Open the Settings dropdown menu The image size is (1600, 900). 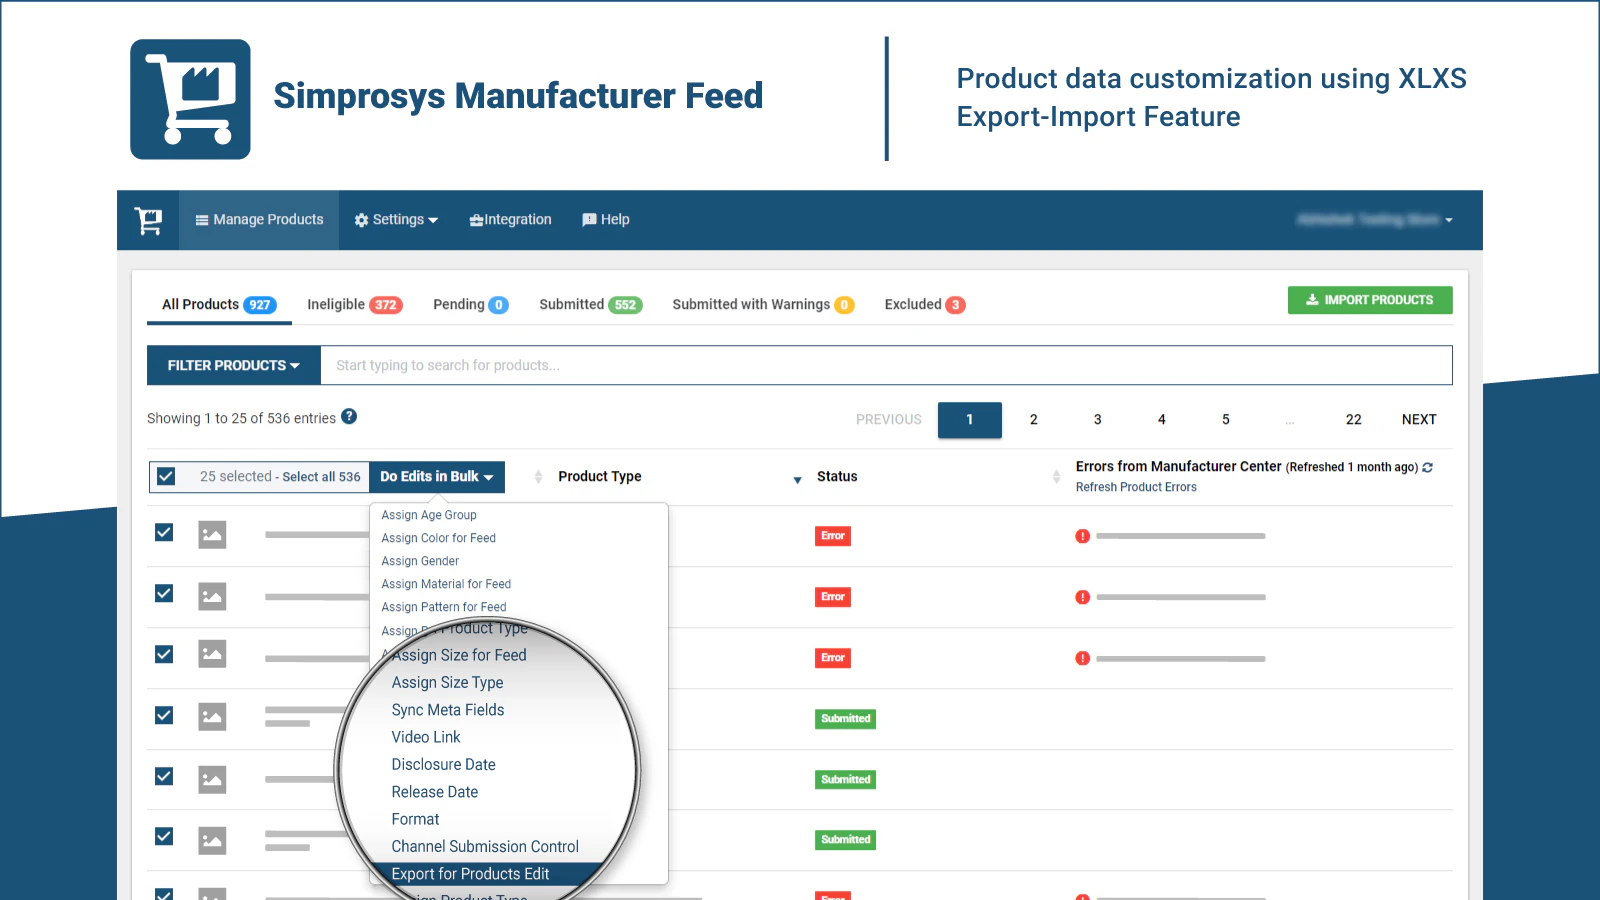coord(396,220)
